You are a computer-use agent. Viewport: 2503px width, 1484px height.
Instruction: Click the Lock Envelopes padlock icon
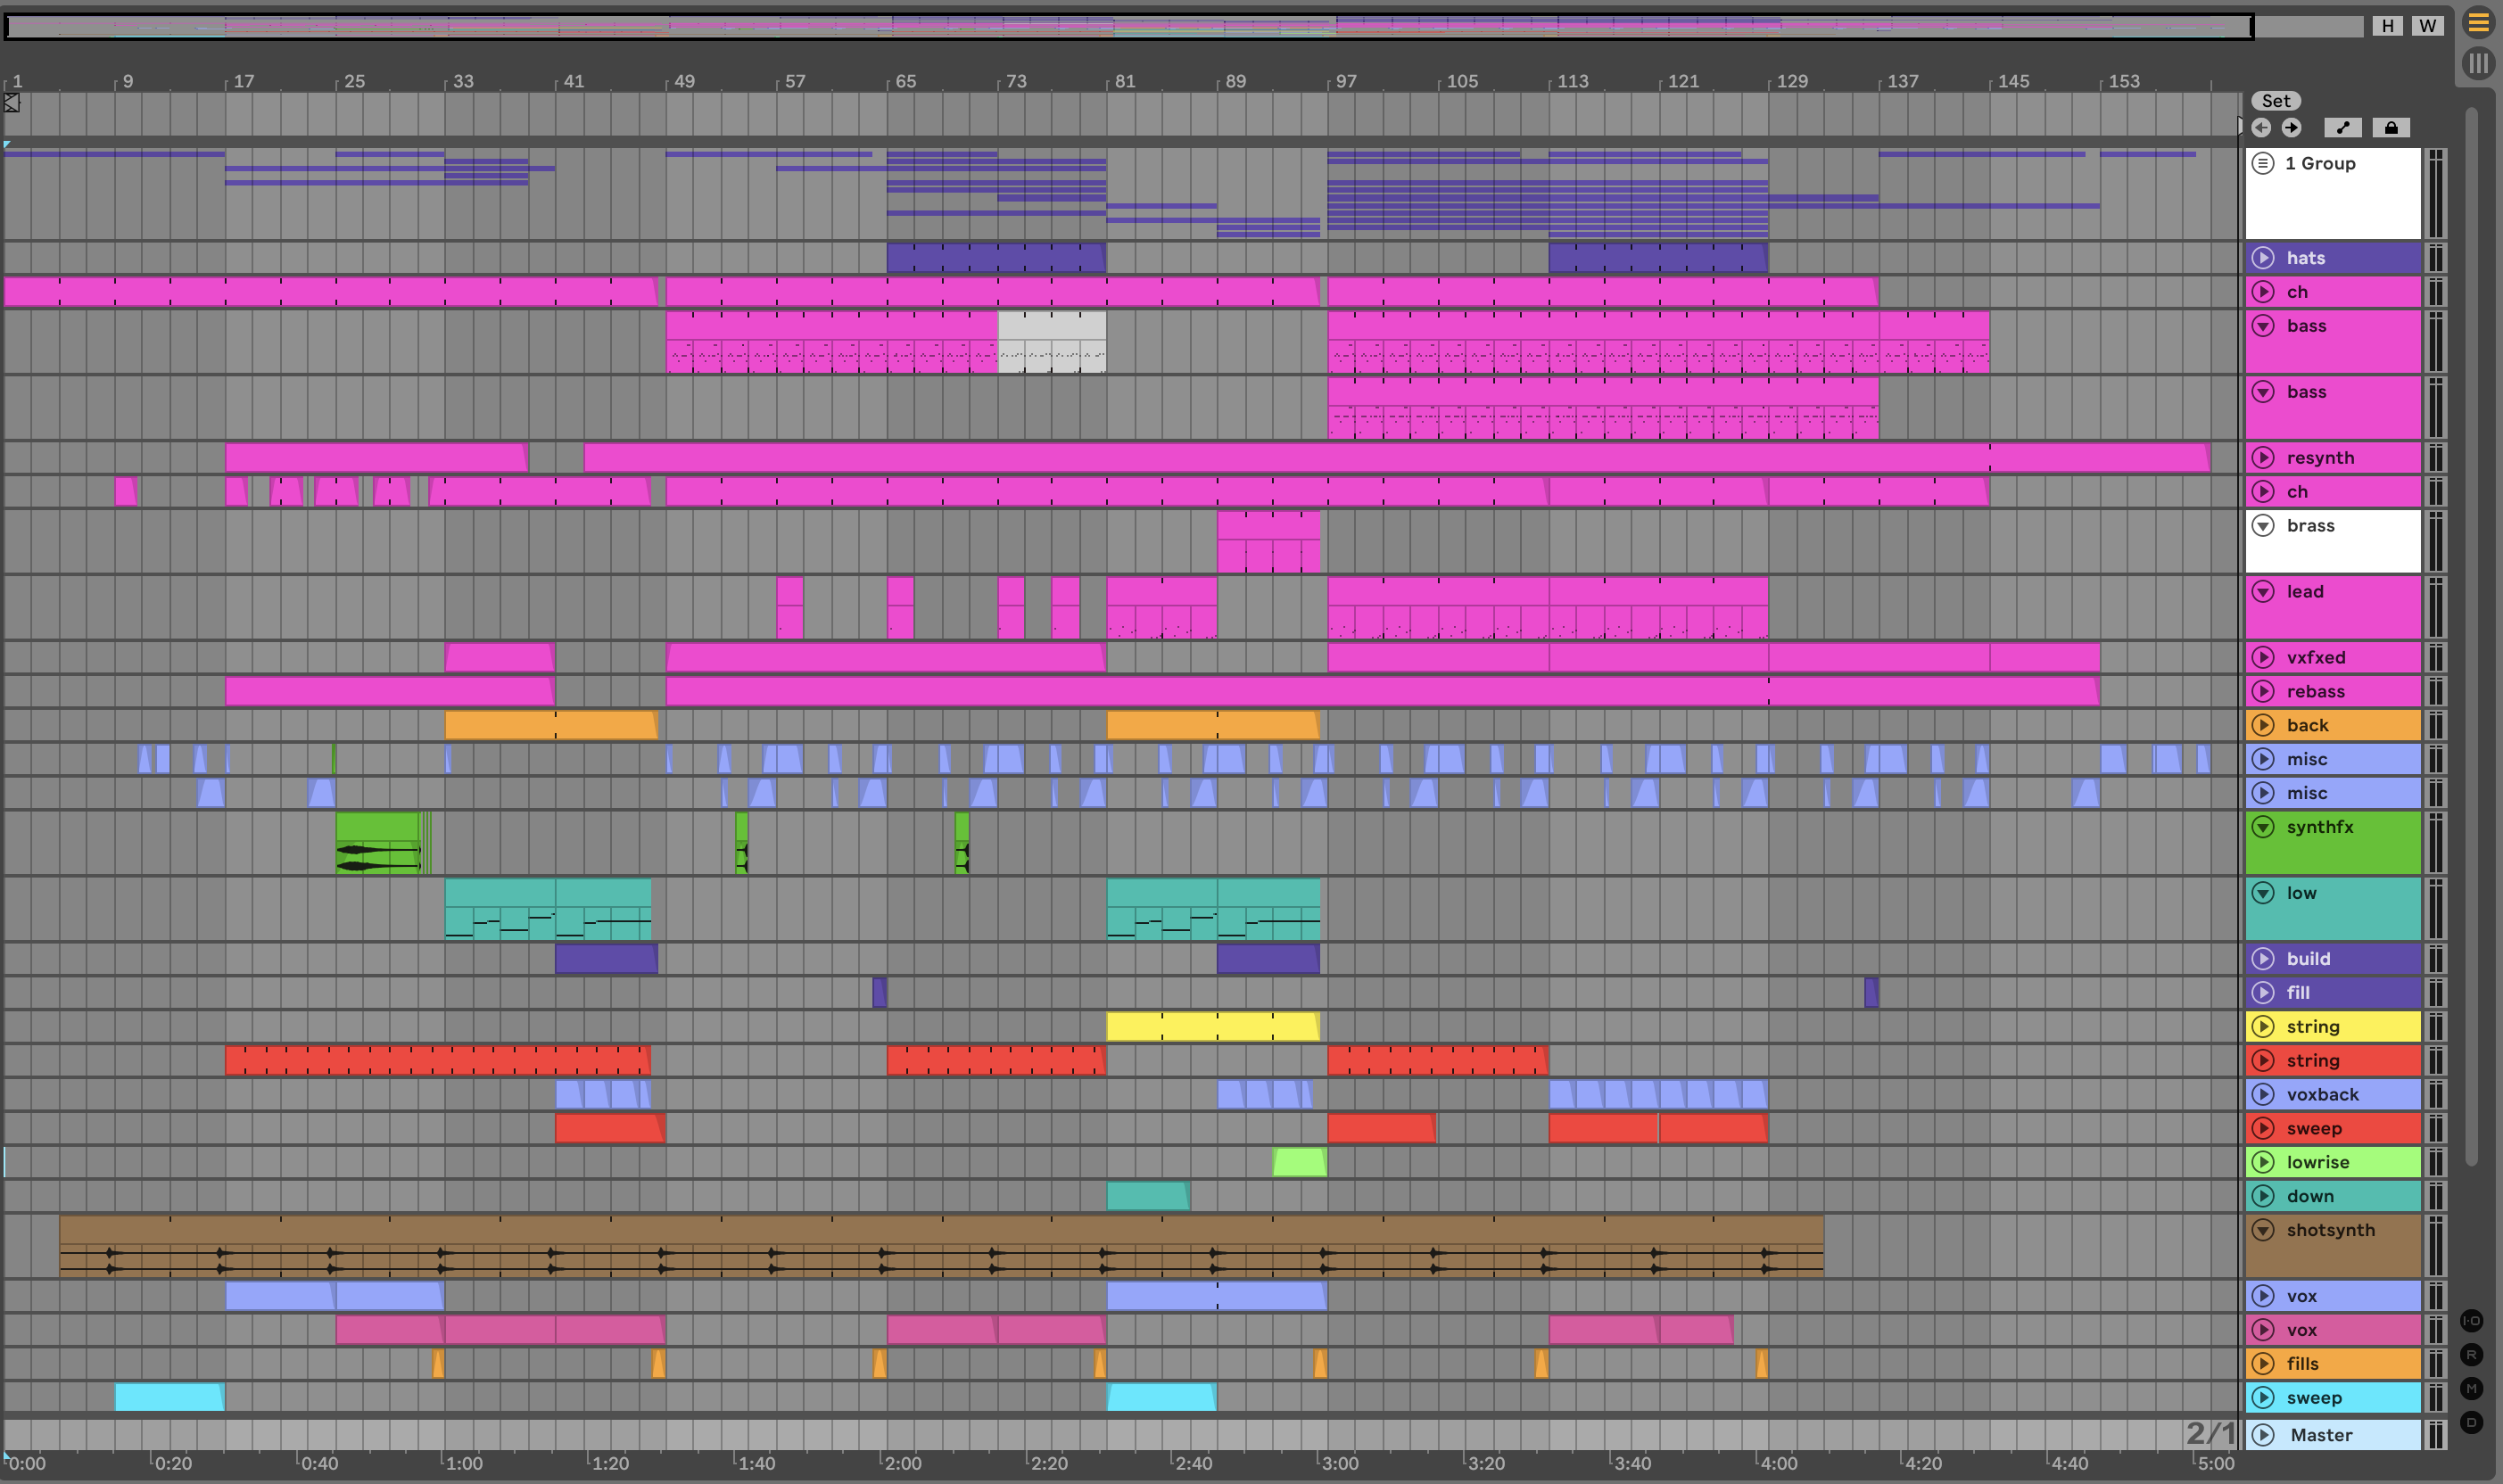pyautogui.click(x=2391, y=127)
